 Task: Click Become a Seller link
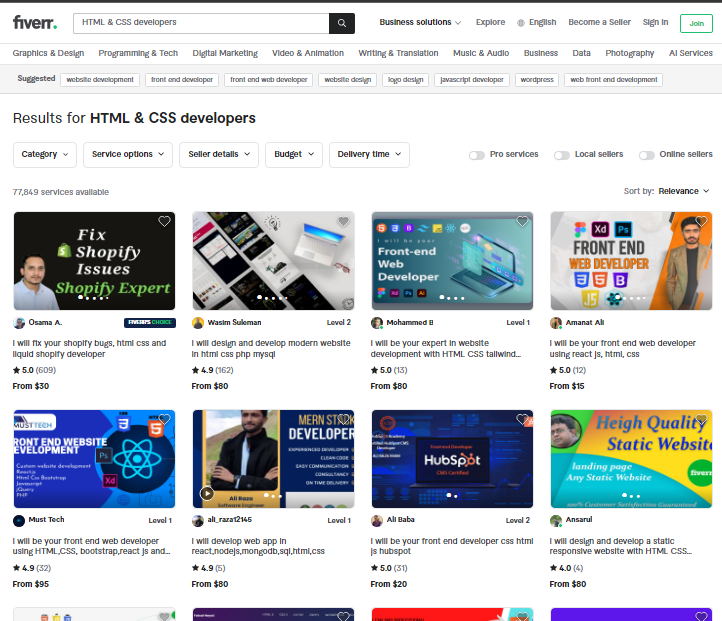(600, 22)
